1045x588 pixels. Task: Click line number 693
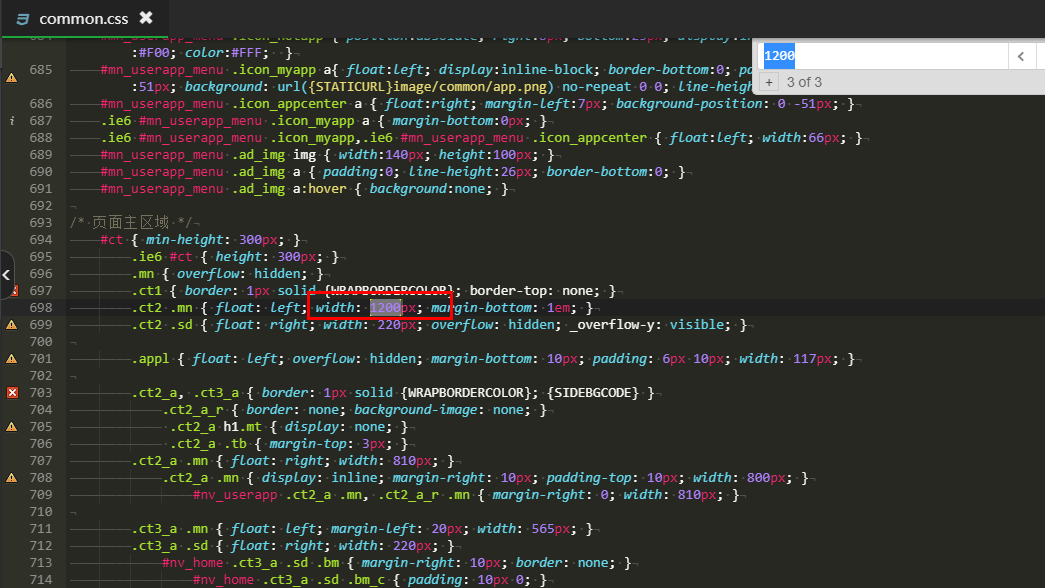tap(41, 223)
